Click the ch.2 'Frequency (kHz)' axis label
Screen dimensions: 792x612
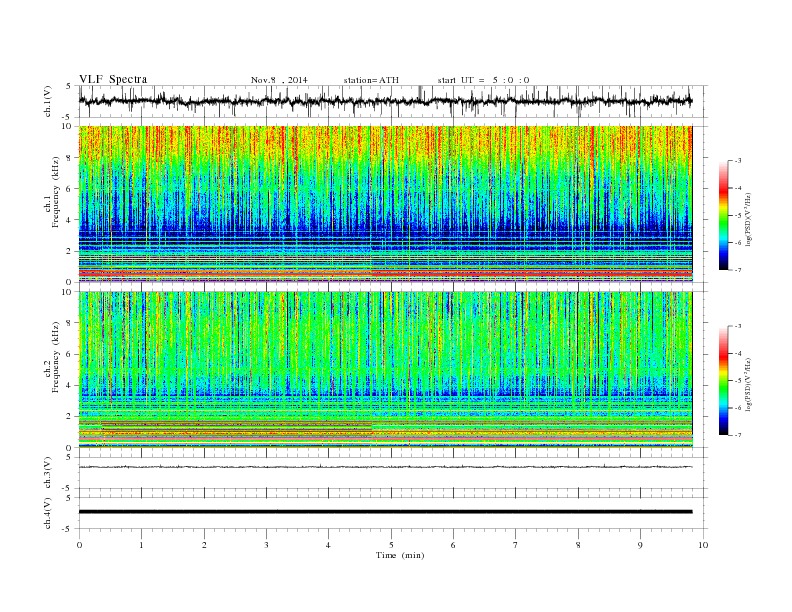pos(55,357)
